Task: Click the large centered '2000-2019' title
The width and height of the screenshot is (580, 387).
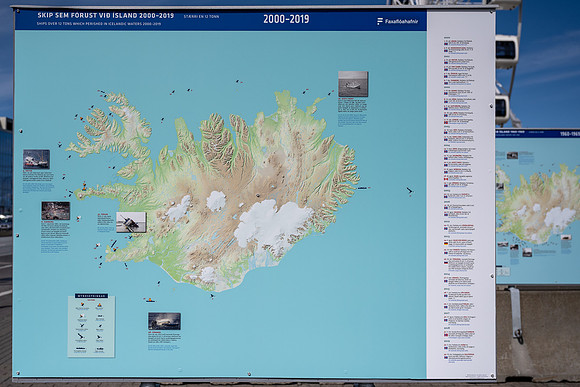Action: point(286,19)
